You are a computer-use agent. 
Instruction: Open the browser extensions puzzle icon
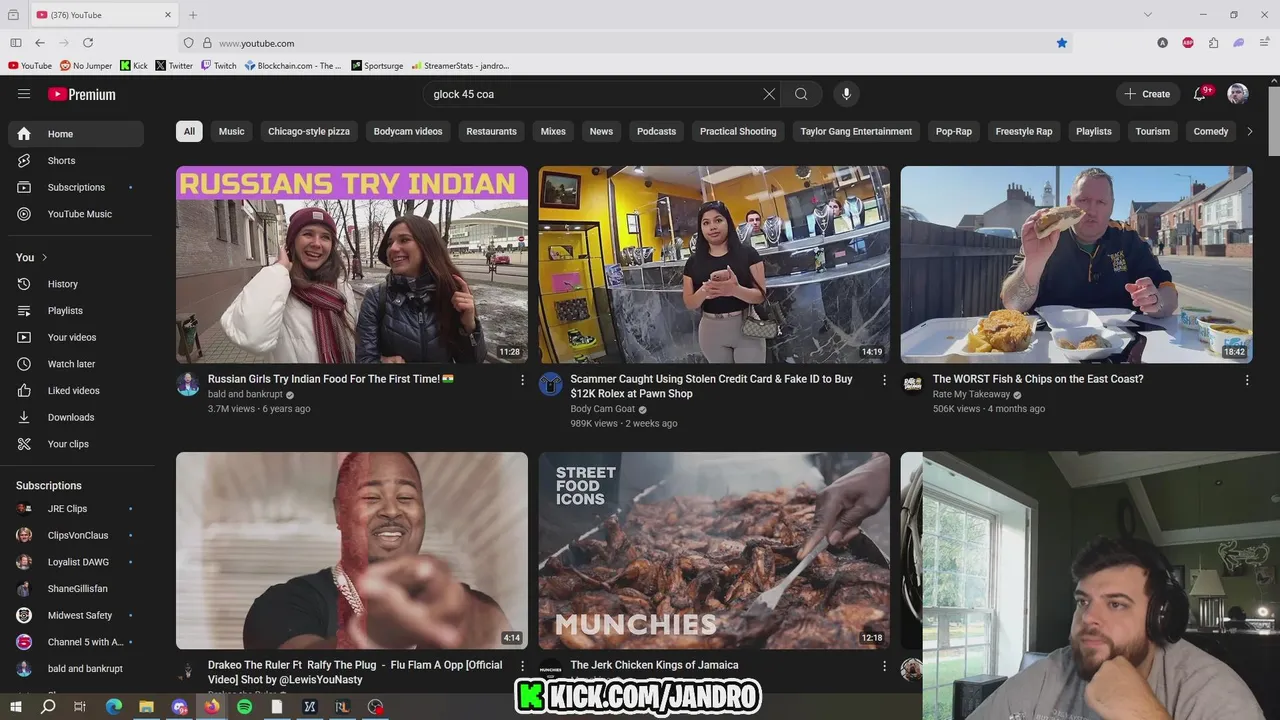1213,43
